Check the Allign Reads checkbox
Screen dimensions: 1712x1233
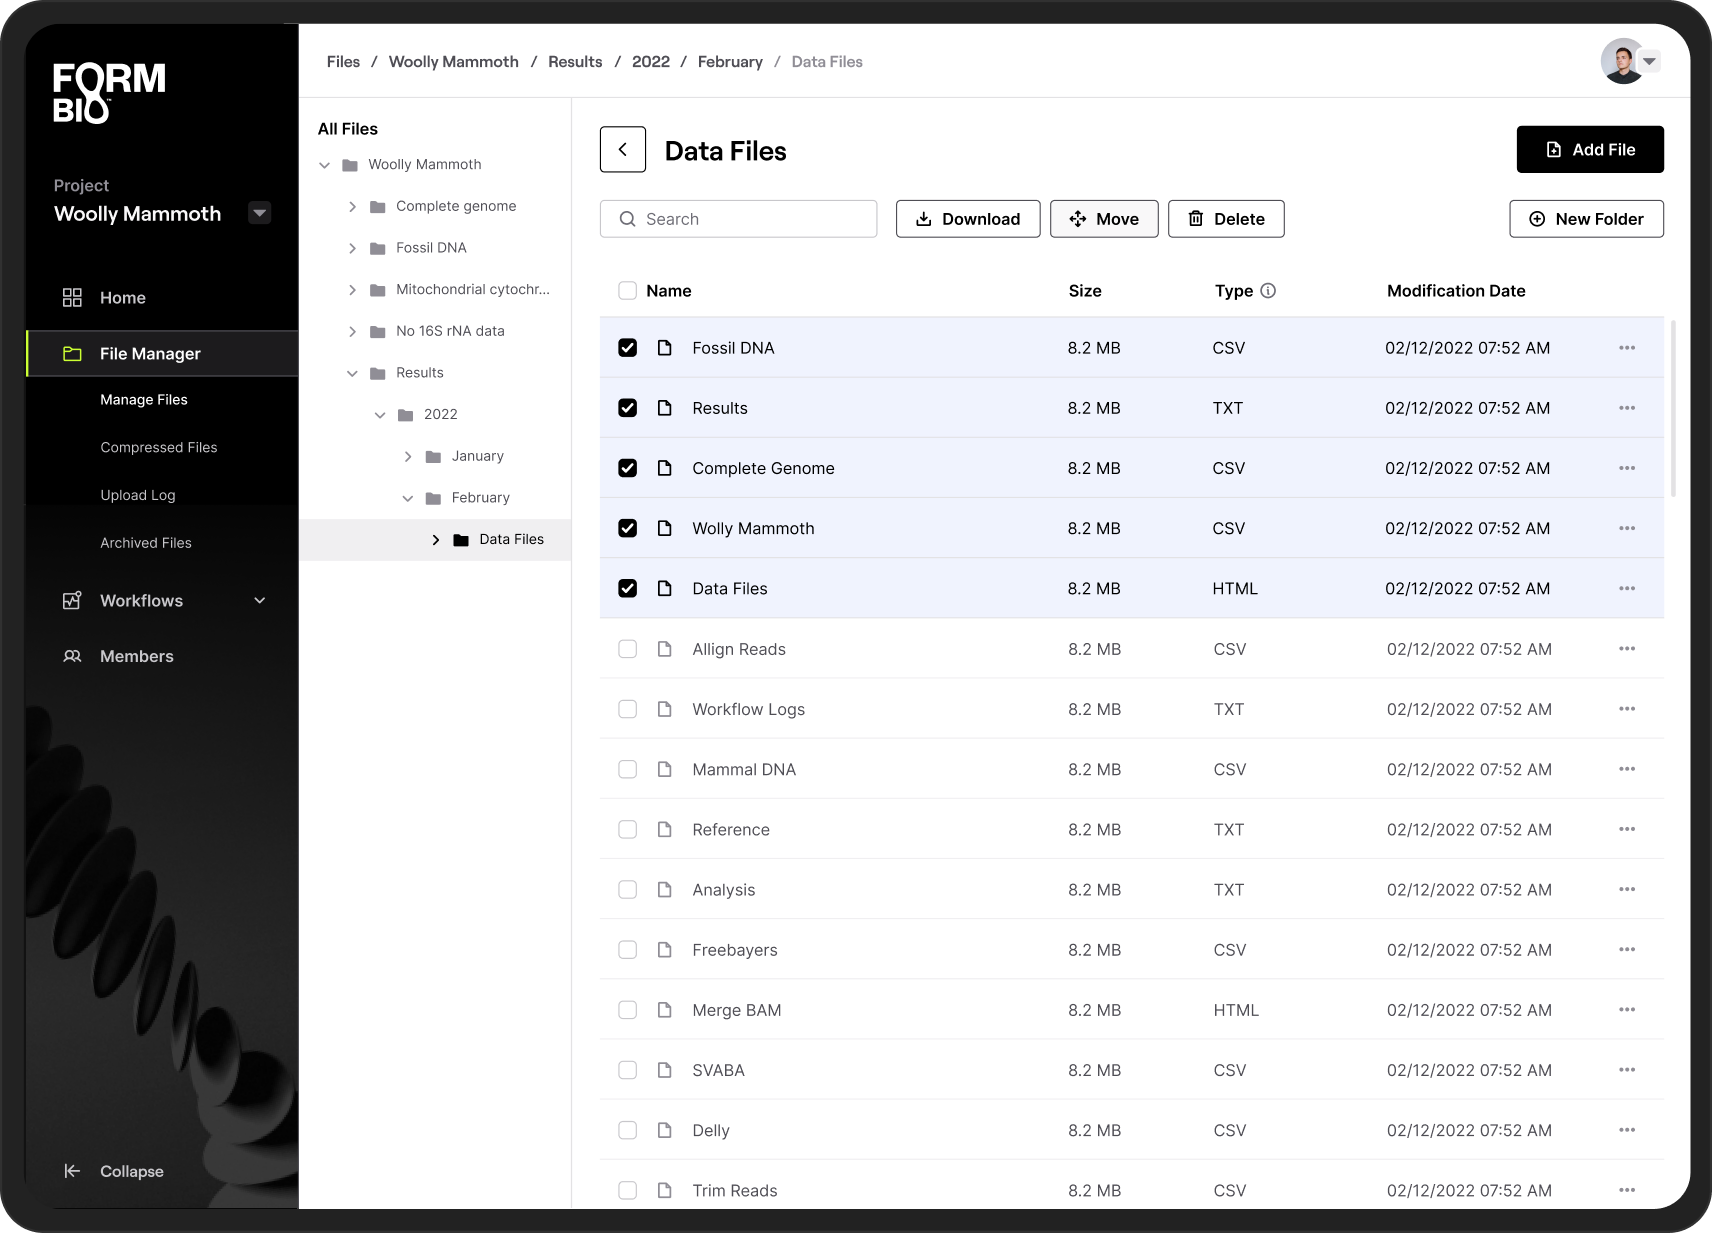click(628, 649)
